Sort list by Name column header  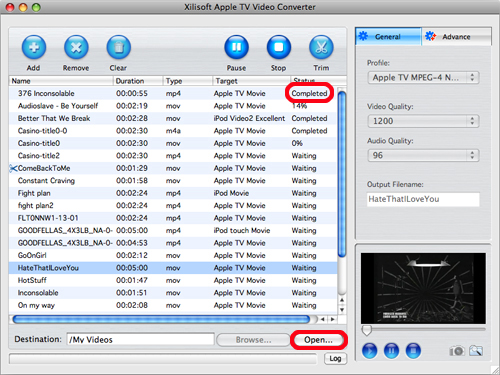[x=61, y=81]
